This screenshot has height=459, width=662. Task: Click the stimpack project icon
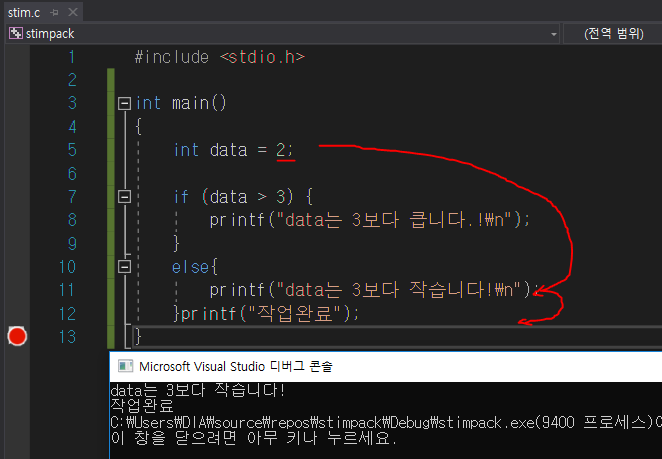pos(16,33)
